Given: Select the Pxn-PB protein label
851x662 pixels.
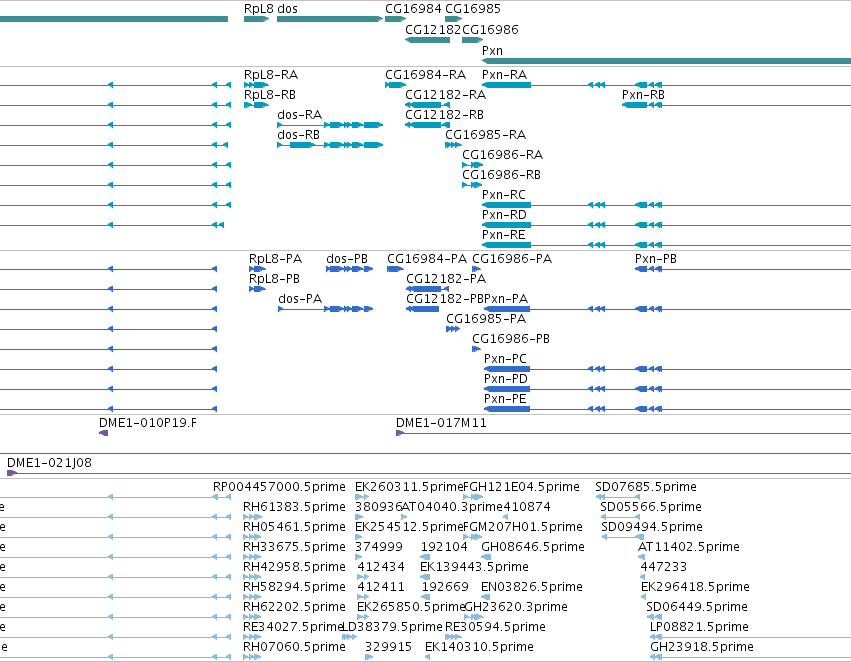Looking at the screenshot, I should click(656, 259).
